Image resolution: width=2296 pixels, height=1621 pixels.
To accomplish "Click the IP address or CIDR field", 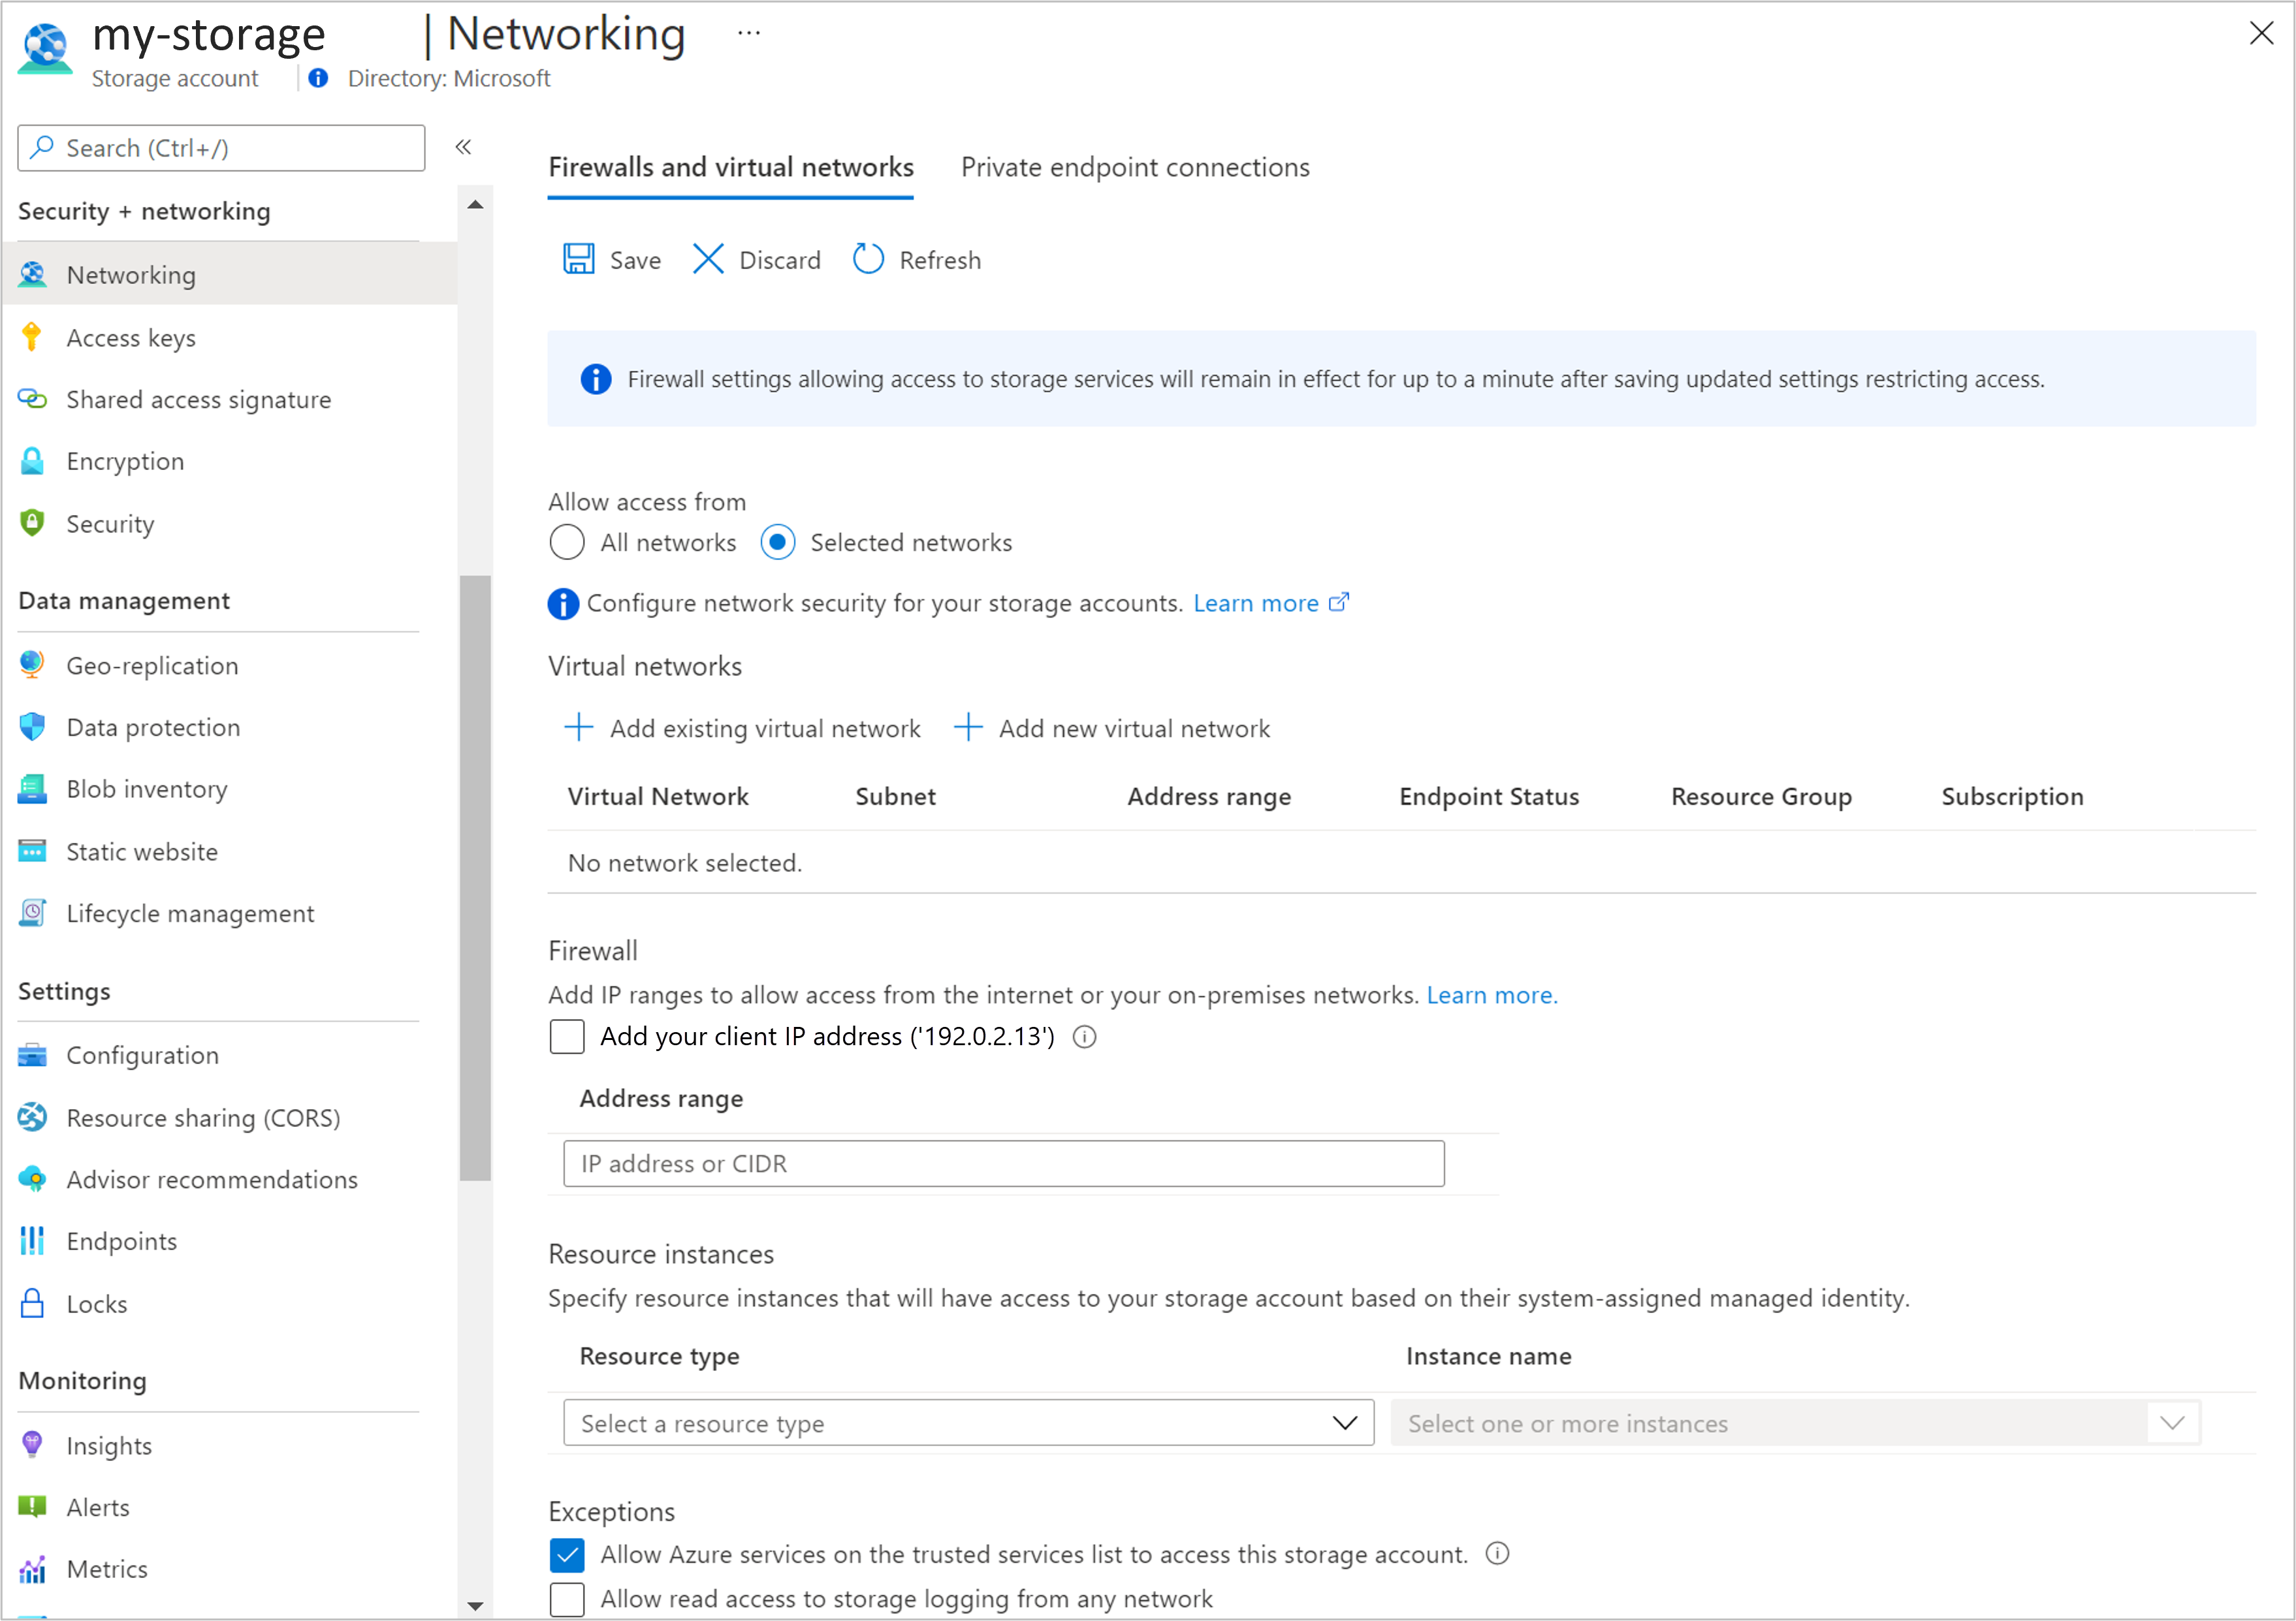I will [x=1003, y=1164].
